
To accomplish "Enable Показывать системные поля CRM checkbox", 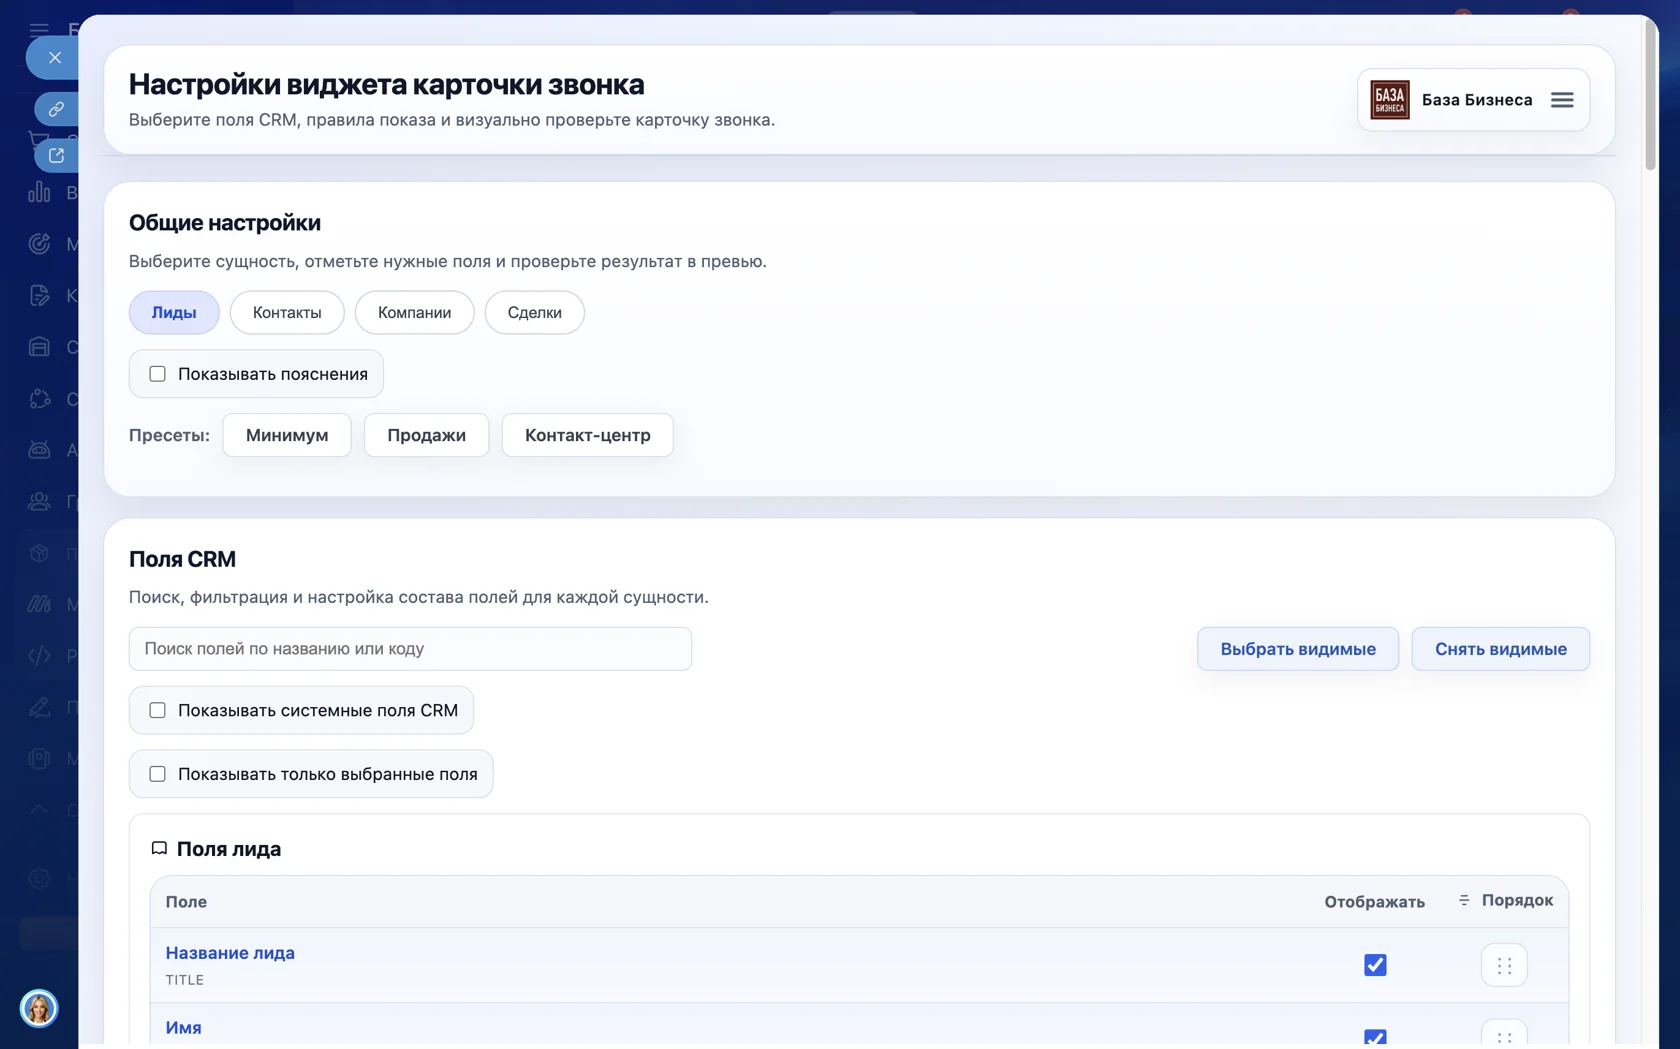I will 157,710.
